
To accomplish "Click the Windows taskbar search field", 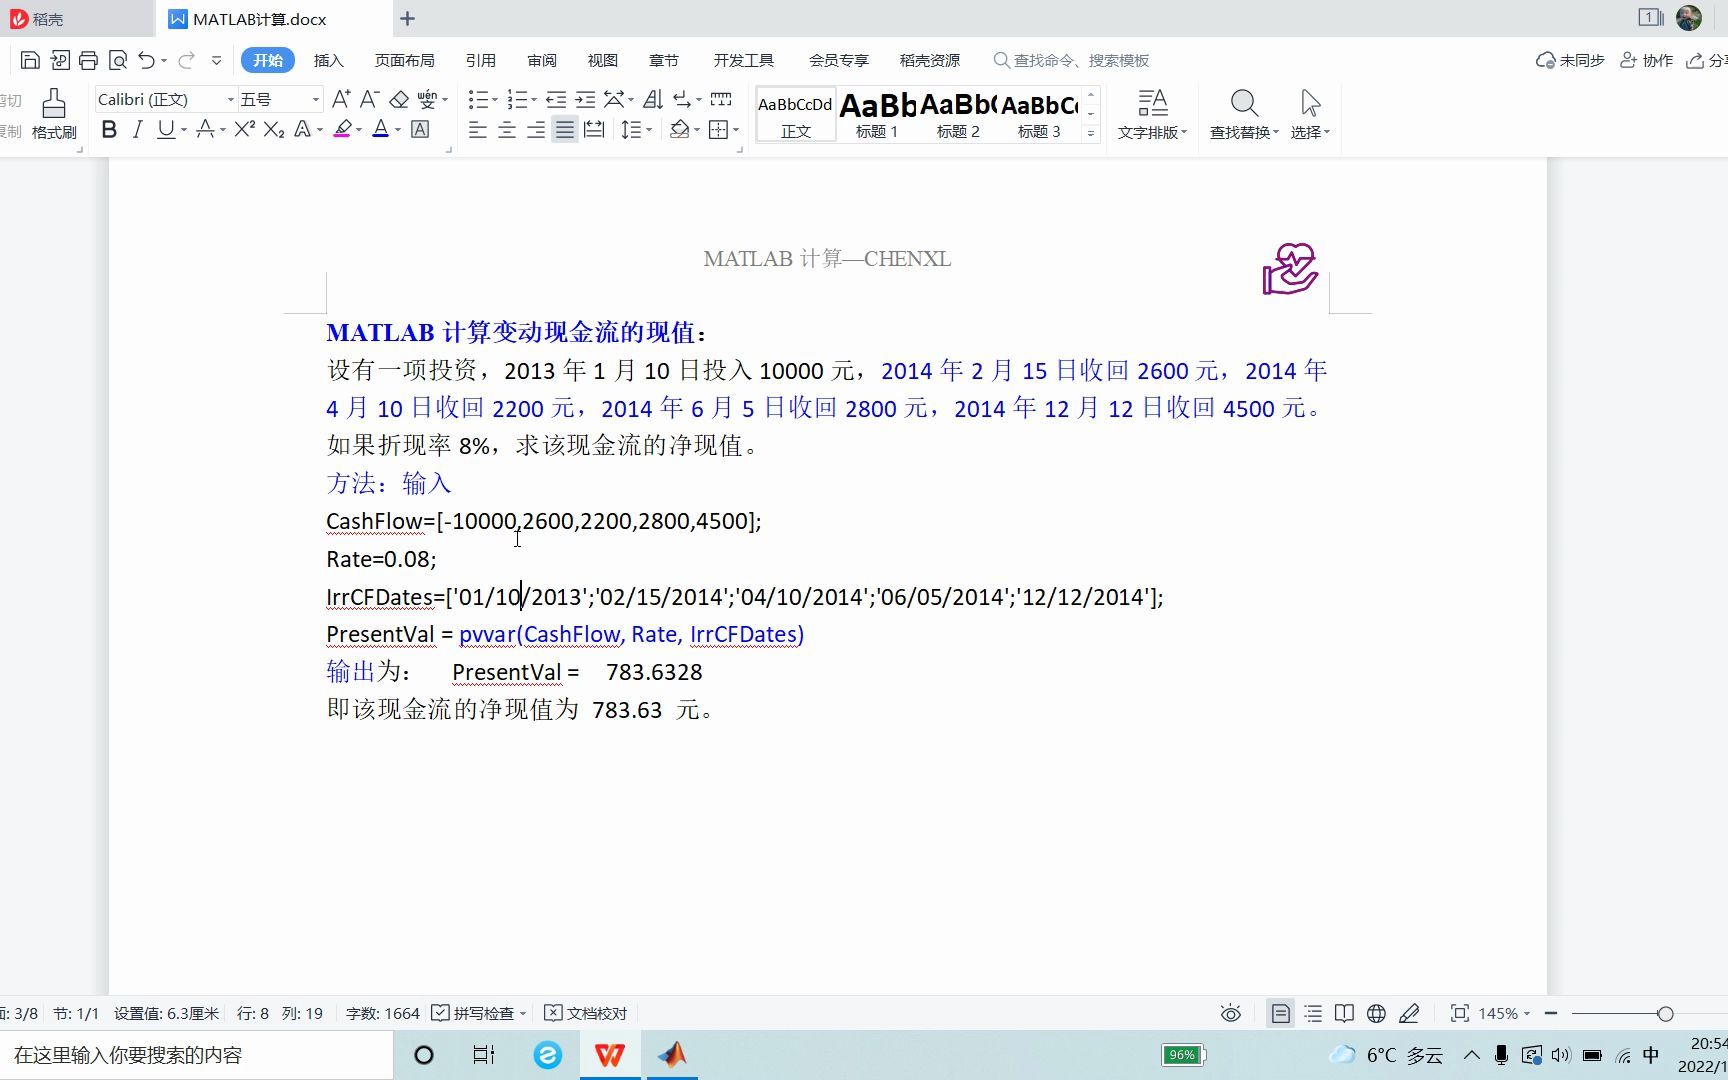I will coord(197,1055).
